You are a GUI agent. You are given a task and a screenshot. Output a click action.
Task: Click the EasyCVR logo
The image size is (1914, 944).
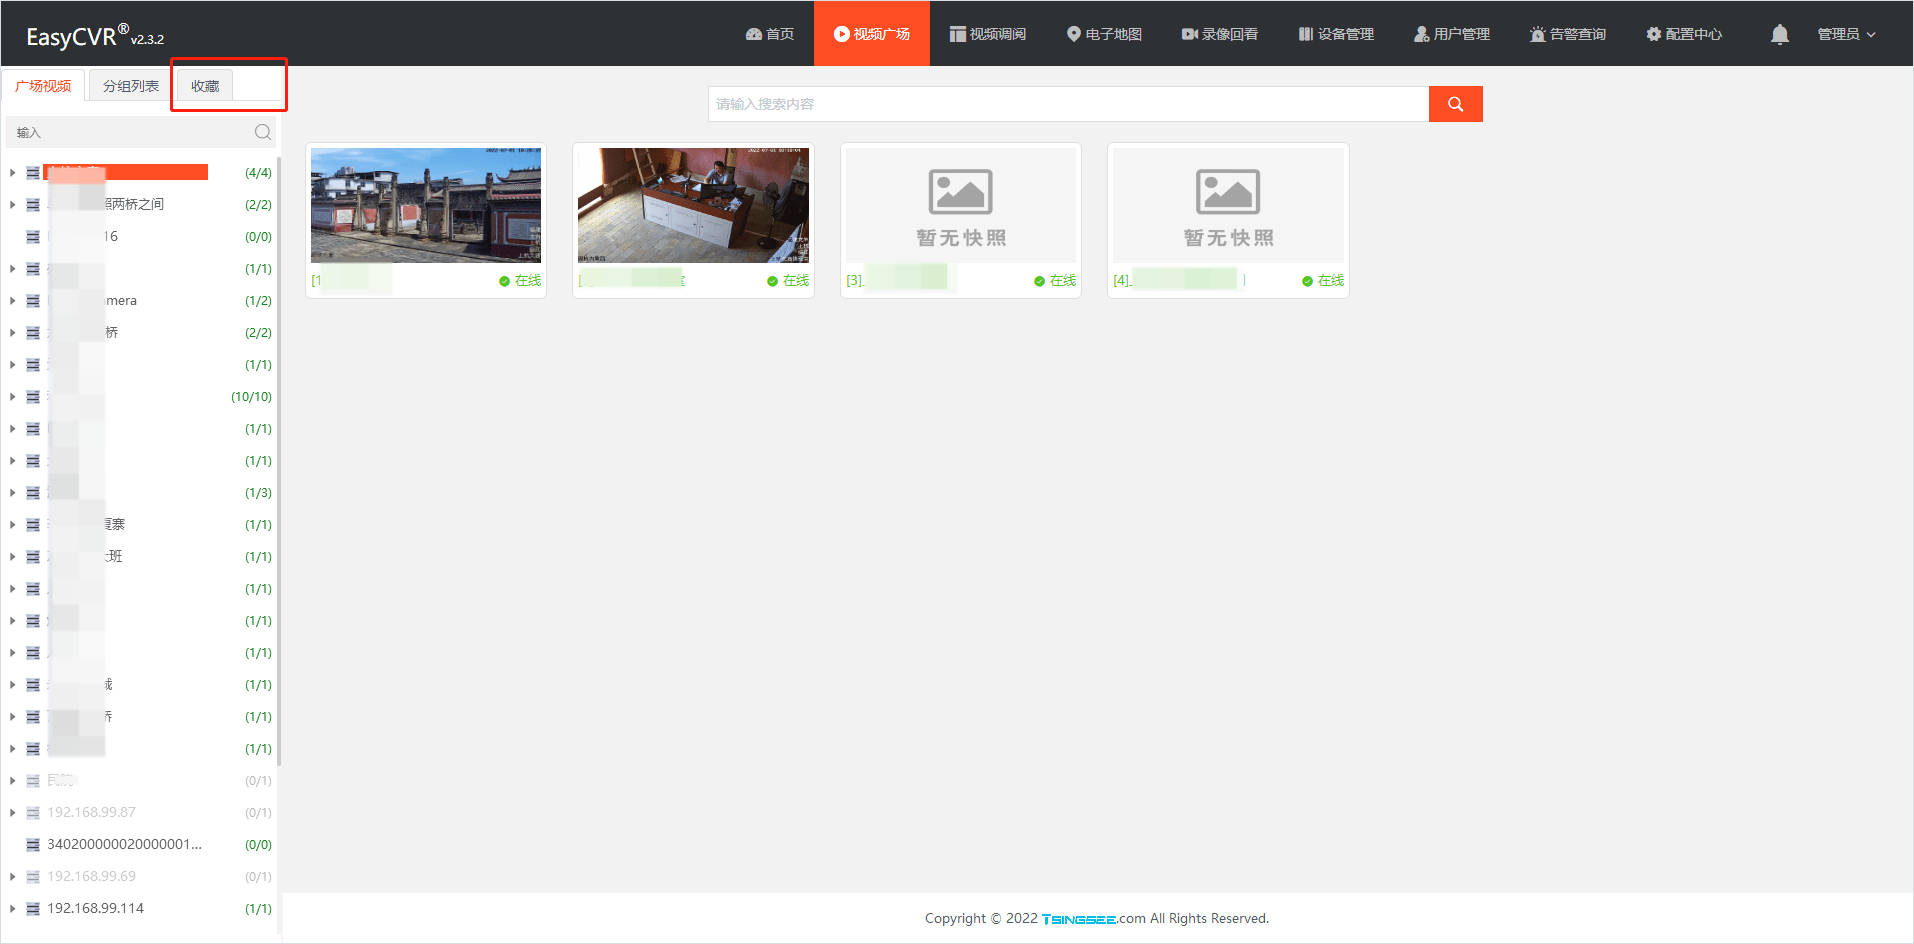(x=95, y=36)
